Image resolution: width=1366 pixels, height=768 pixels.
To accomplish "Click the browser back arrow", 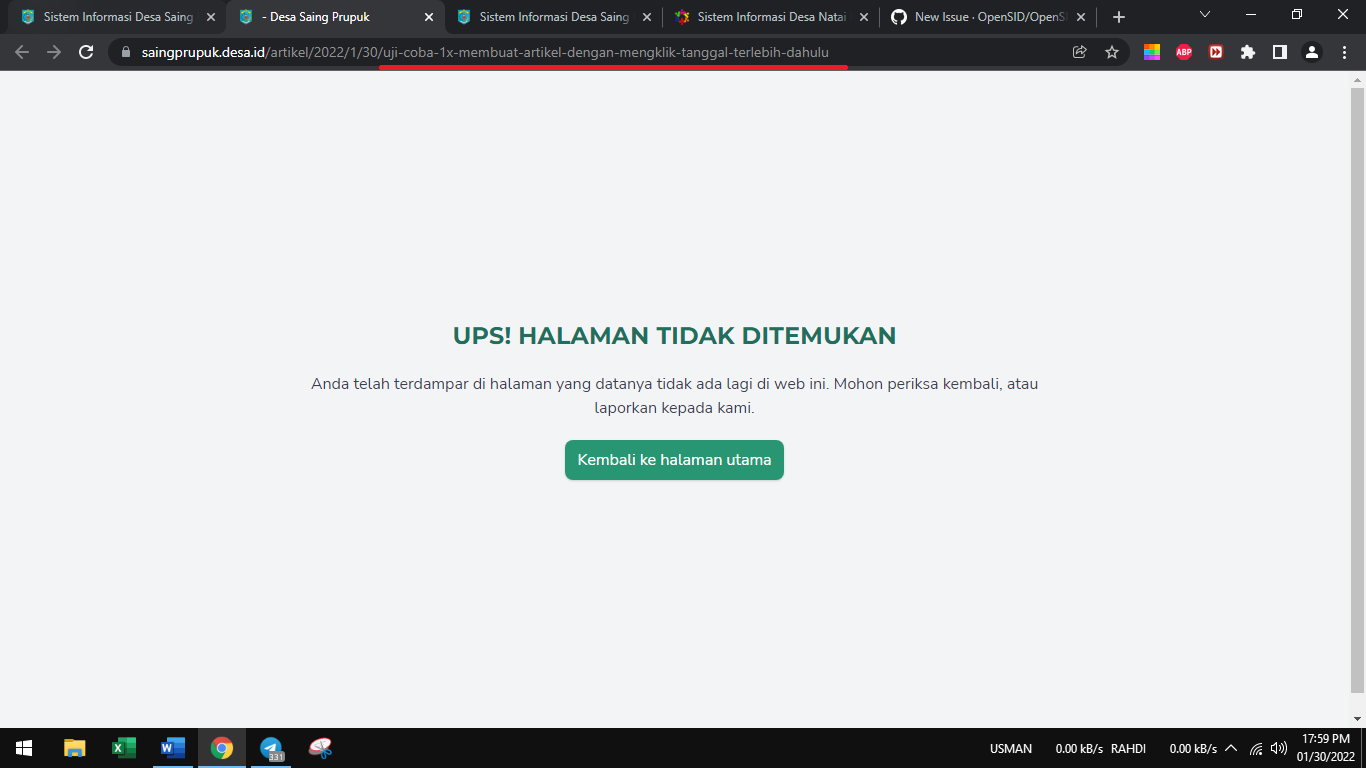I will pyautogui.click(x=21, y=51).
